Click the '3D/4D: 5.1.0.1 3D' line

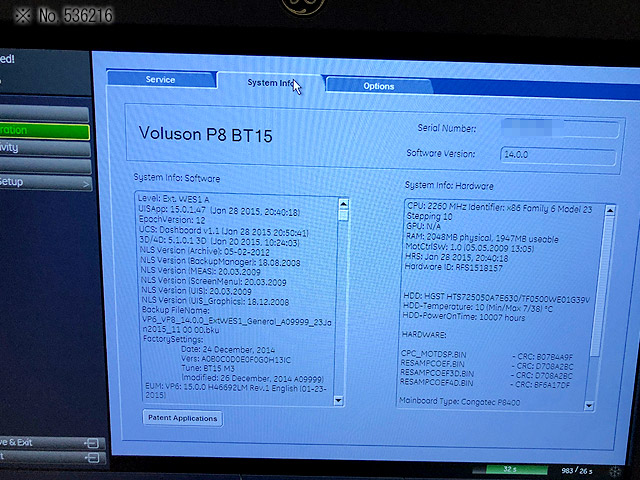tap(220, 241)
